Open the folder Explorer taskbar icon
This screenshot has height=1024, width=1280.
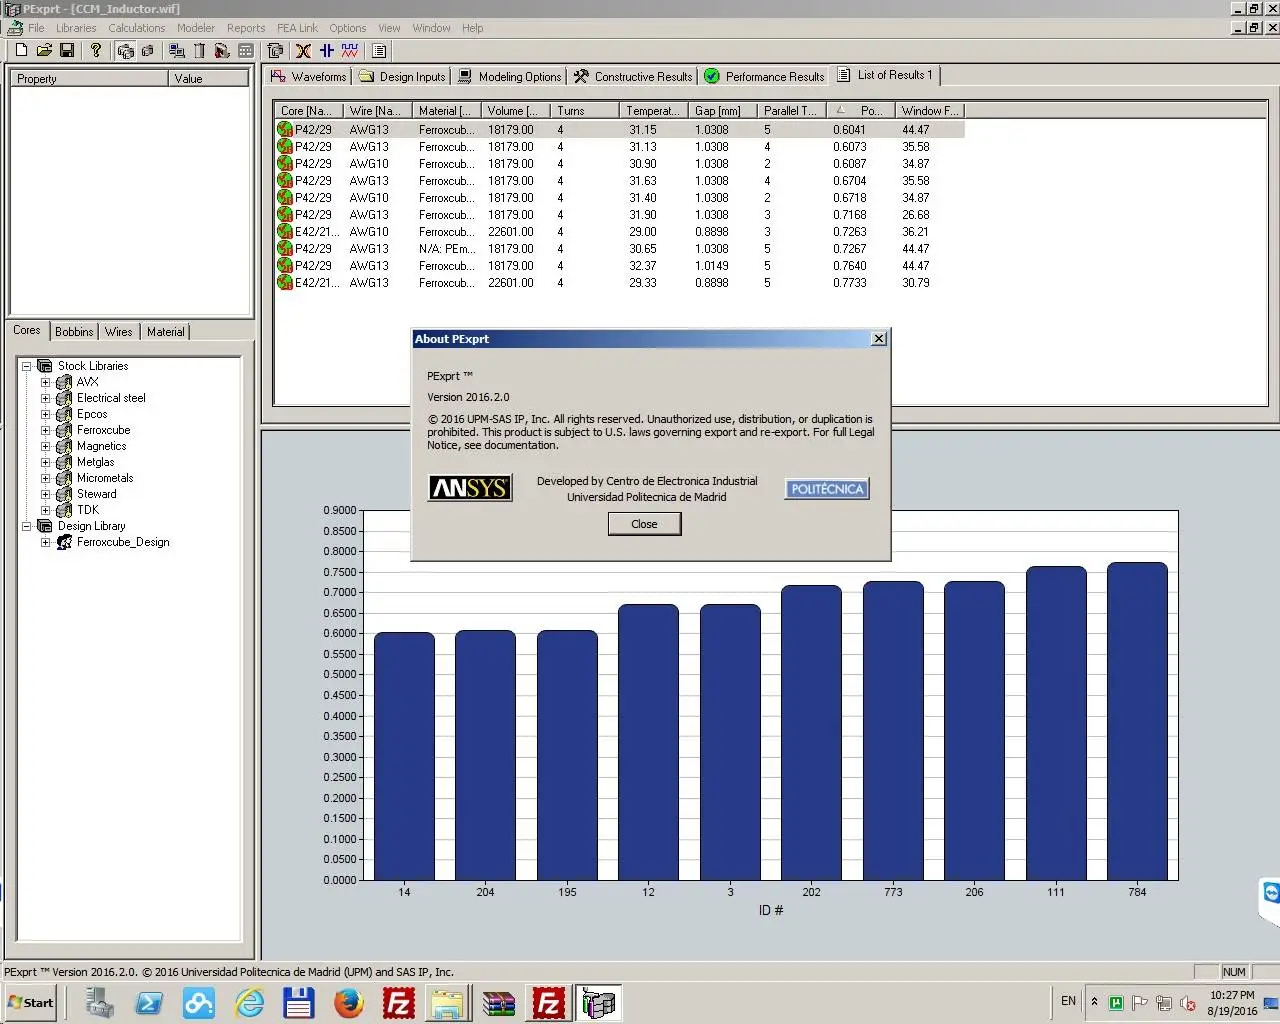click(x=447, y=1002)
